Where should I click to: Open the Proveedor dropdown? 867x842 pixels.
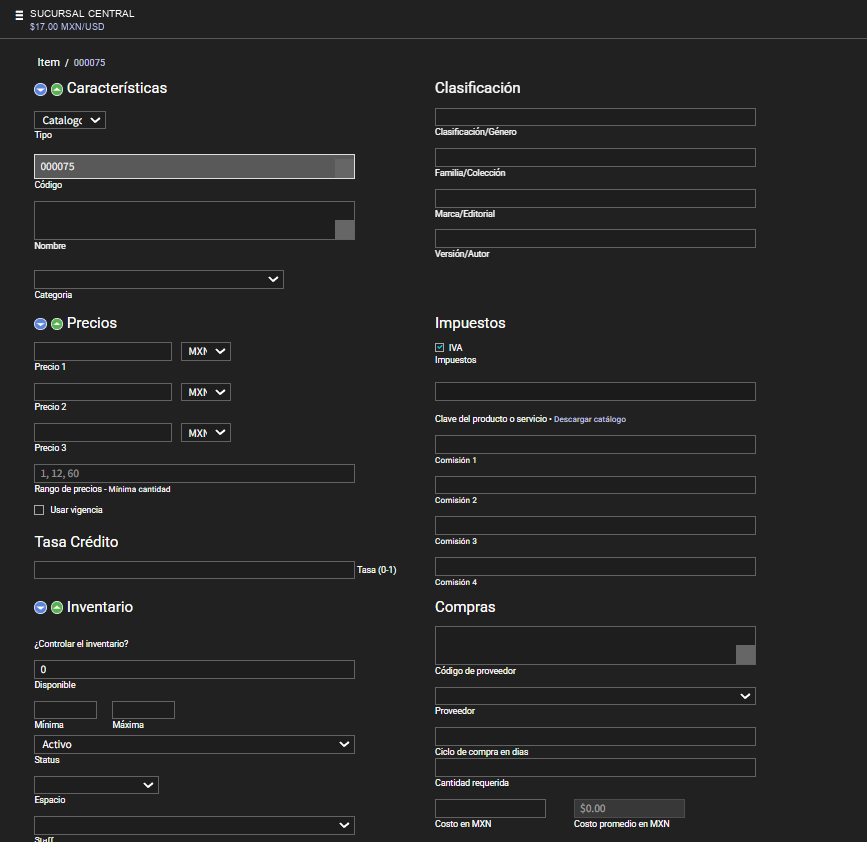tap(595, 696)
